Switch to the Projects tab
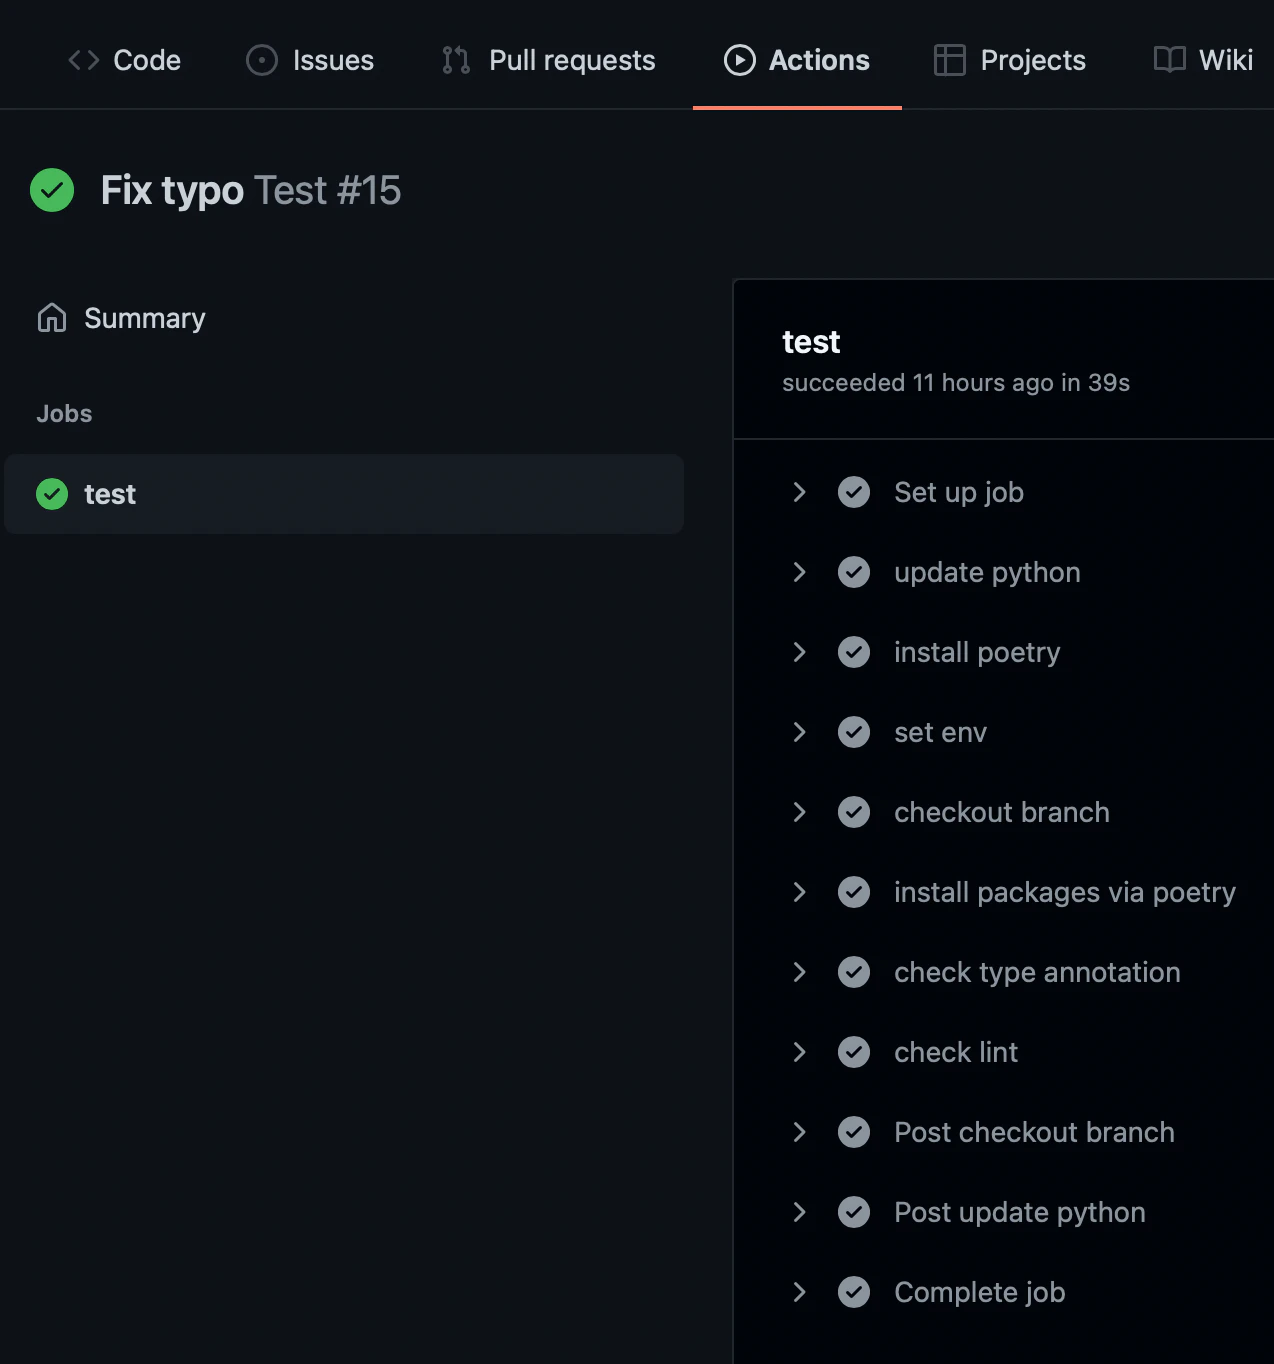 point(1032,60)
